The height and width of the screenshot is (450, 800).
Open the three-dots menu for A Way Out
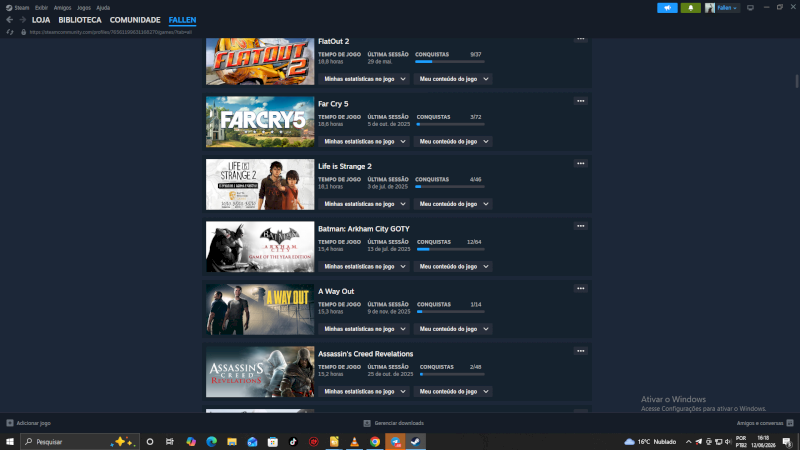coord(581,288)
